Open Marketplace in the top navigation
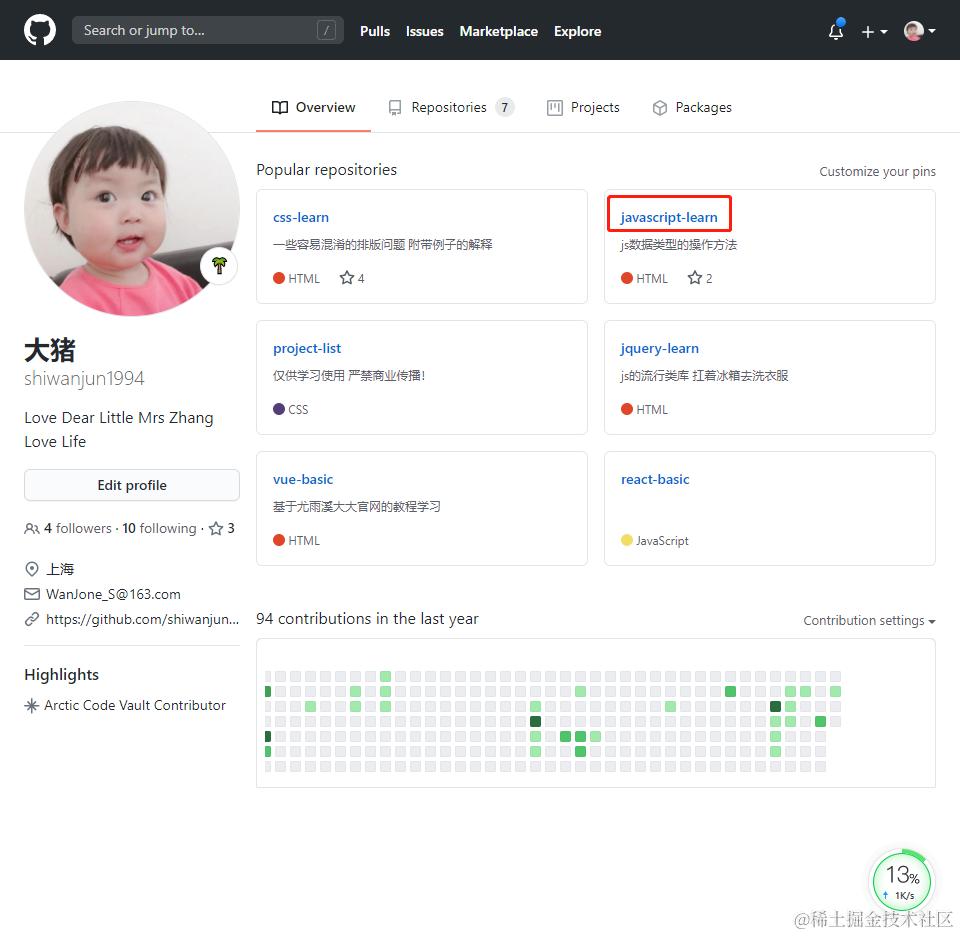 [x=498, y=31]
